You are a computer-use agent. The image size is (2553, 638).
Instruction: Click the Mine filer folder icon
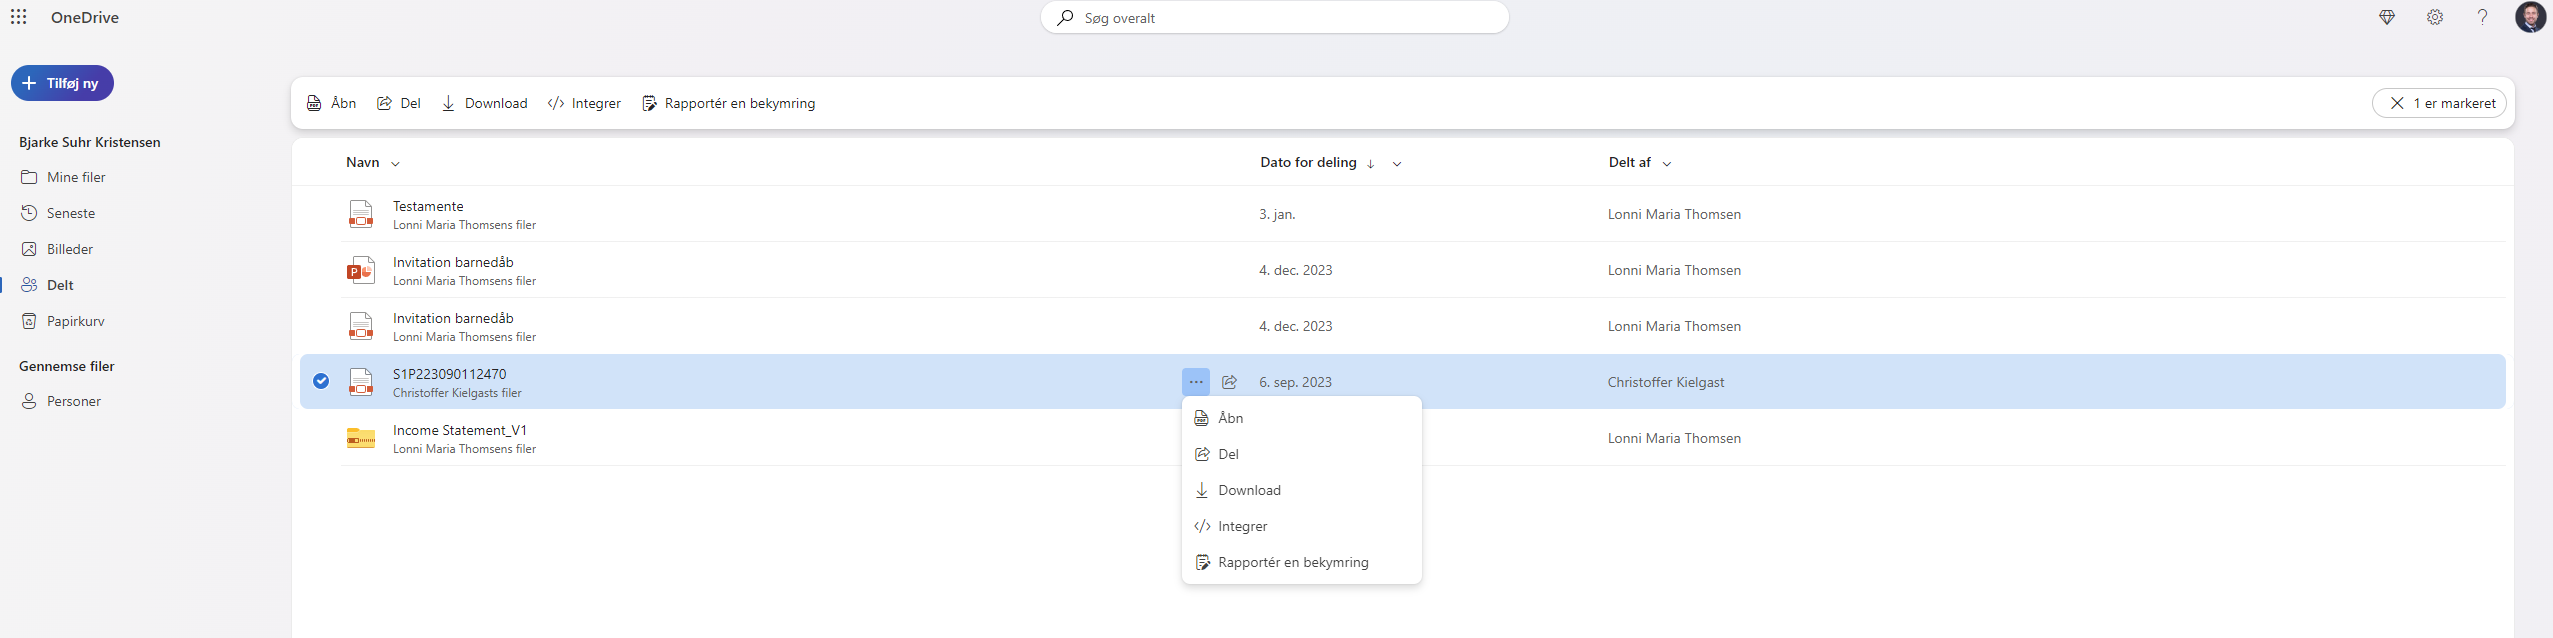coord(29,177)
